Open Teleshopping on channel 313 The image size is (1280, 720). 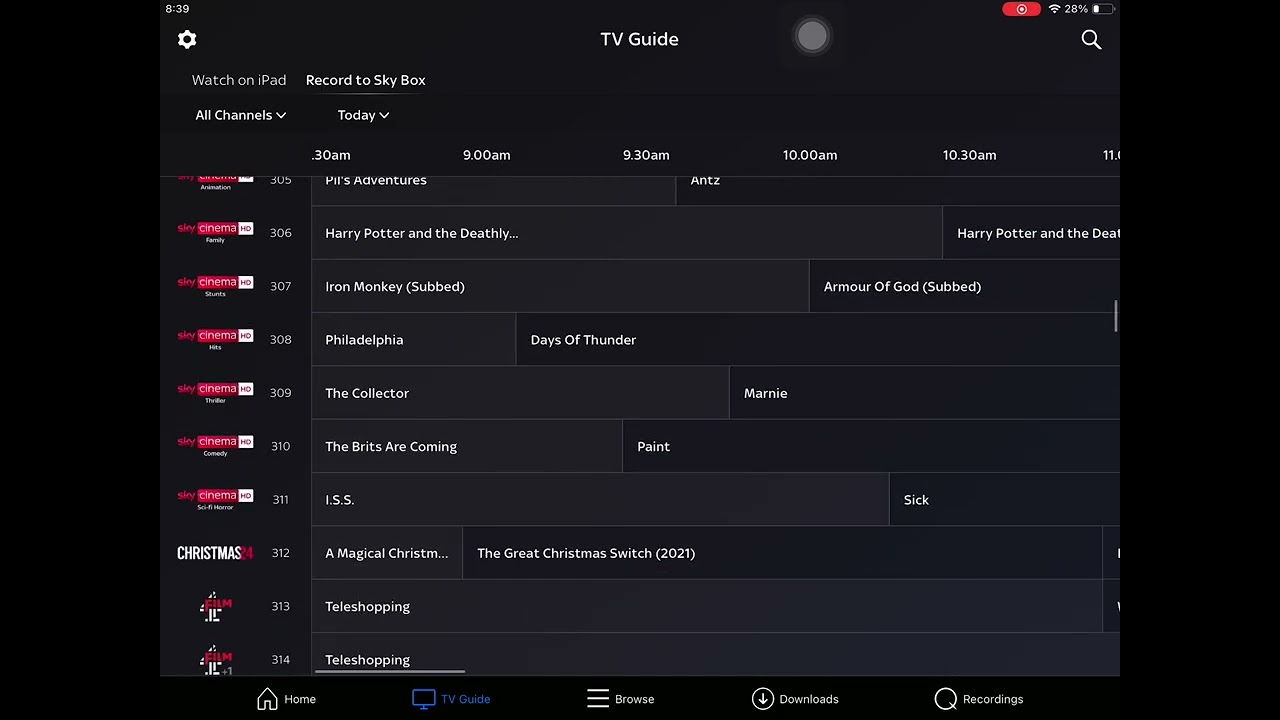pyautogui.click(x=706, y=606)
